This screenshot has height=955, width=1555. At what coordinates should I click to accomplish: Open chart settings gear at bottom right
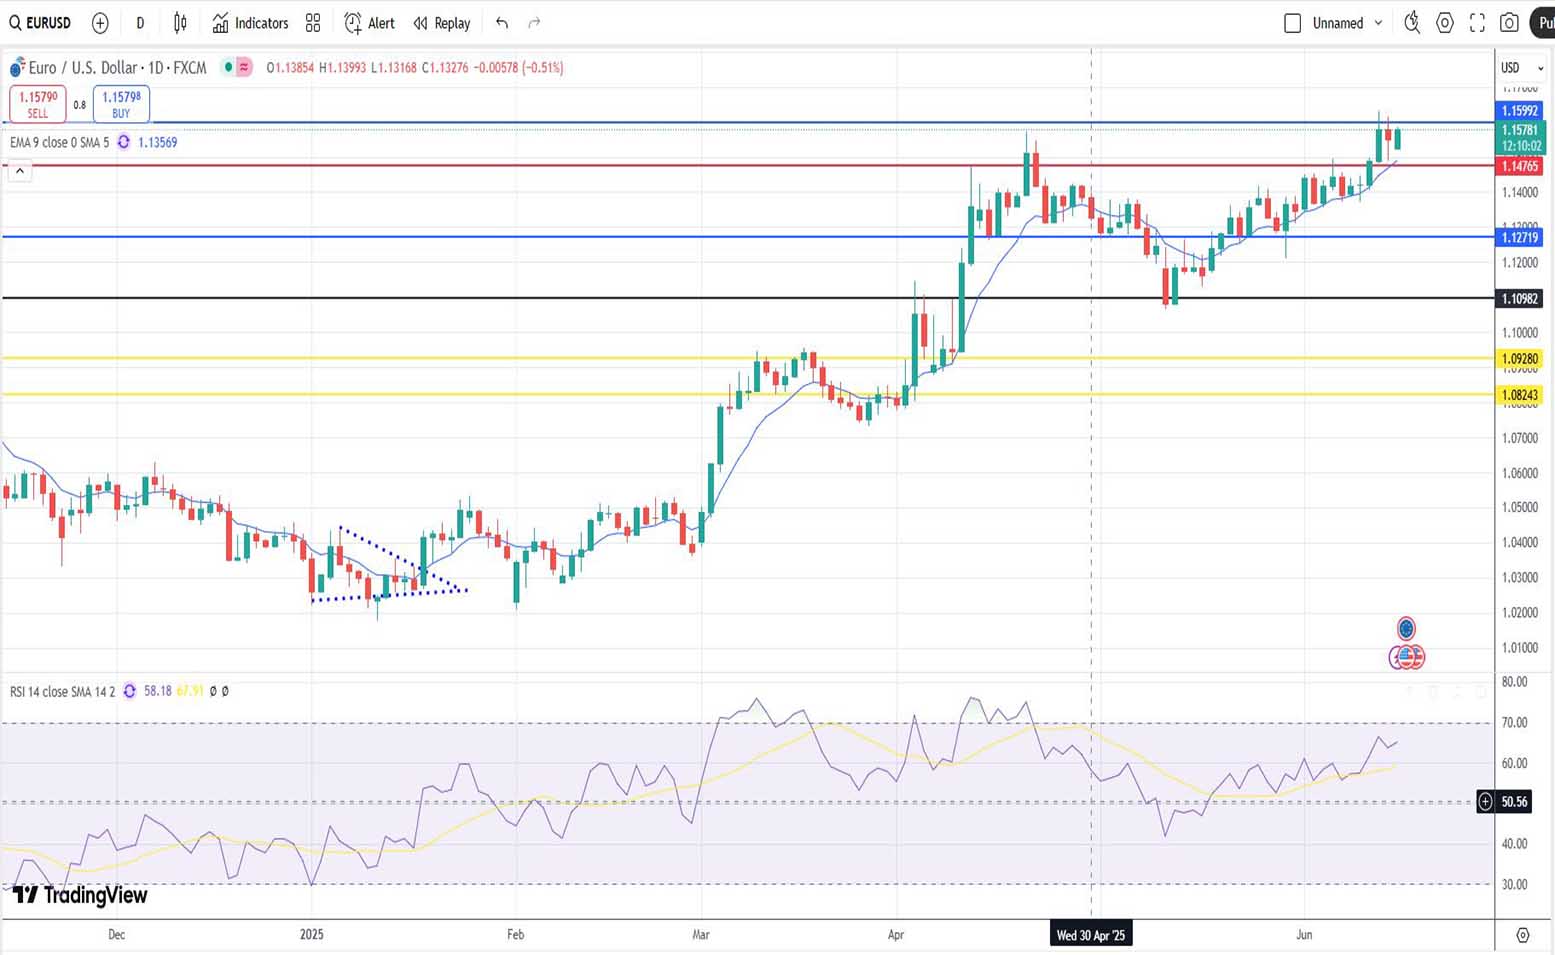1522,935
